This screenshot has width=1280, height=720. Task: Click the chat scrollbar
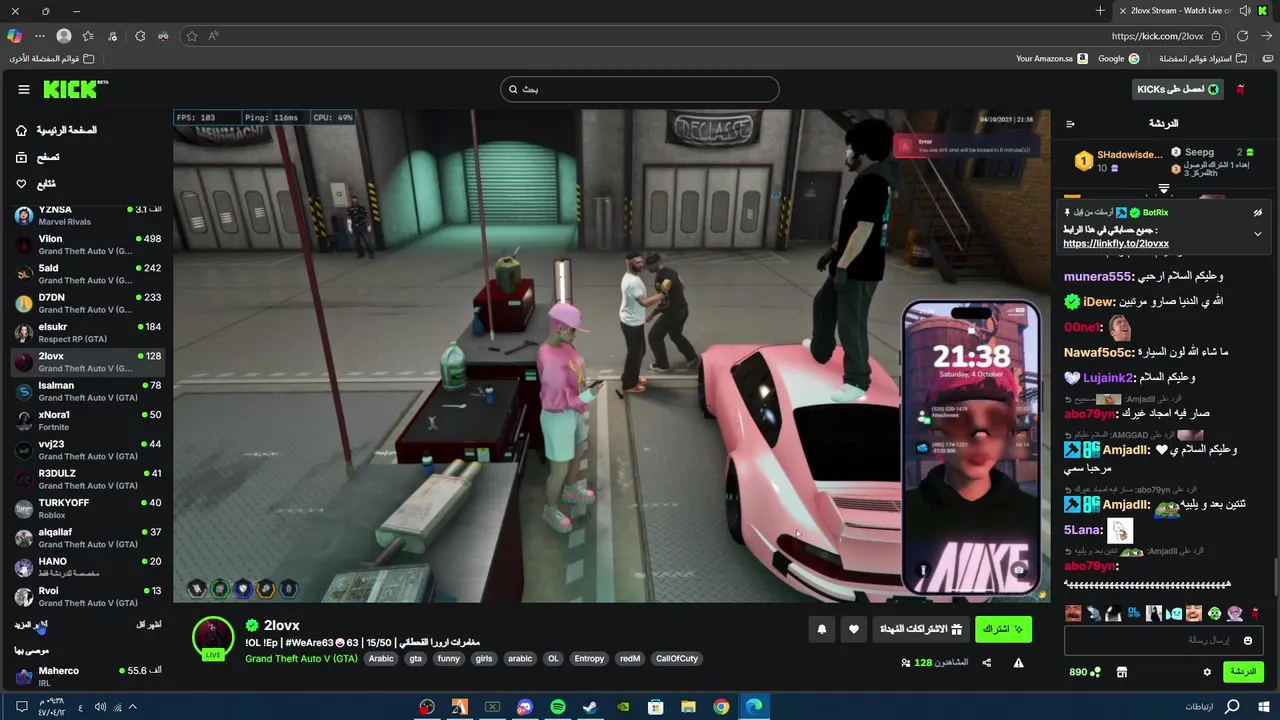[1274, 578]
